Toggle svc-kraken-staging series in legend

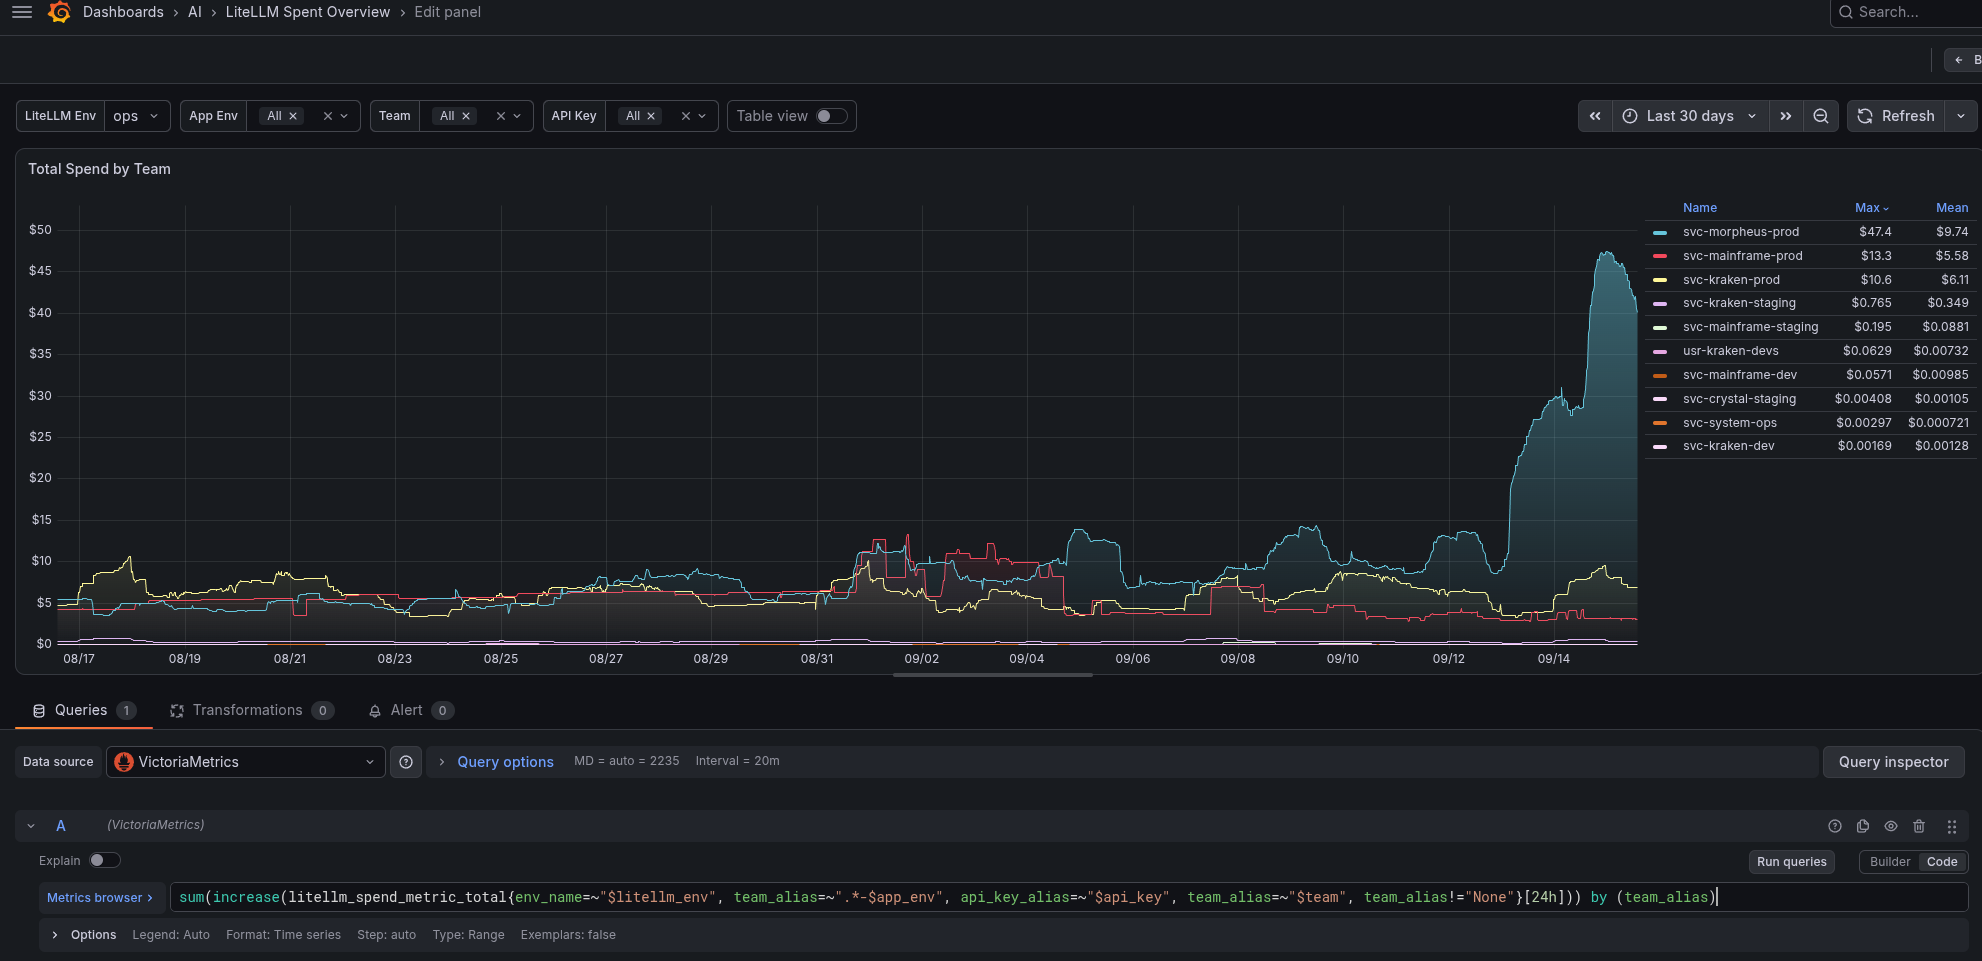(1739, 303)
